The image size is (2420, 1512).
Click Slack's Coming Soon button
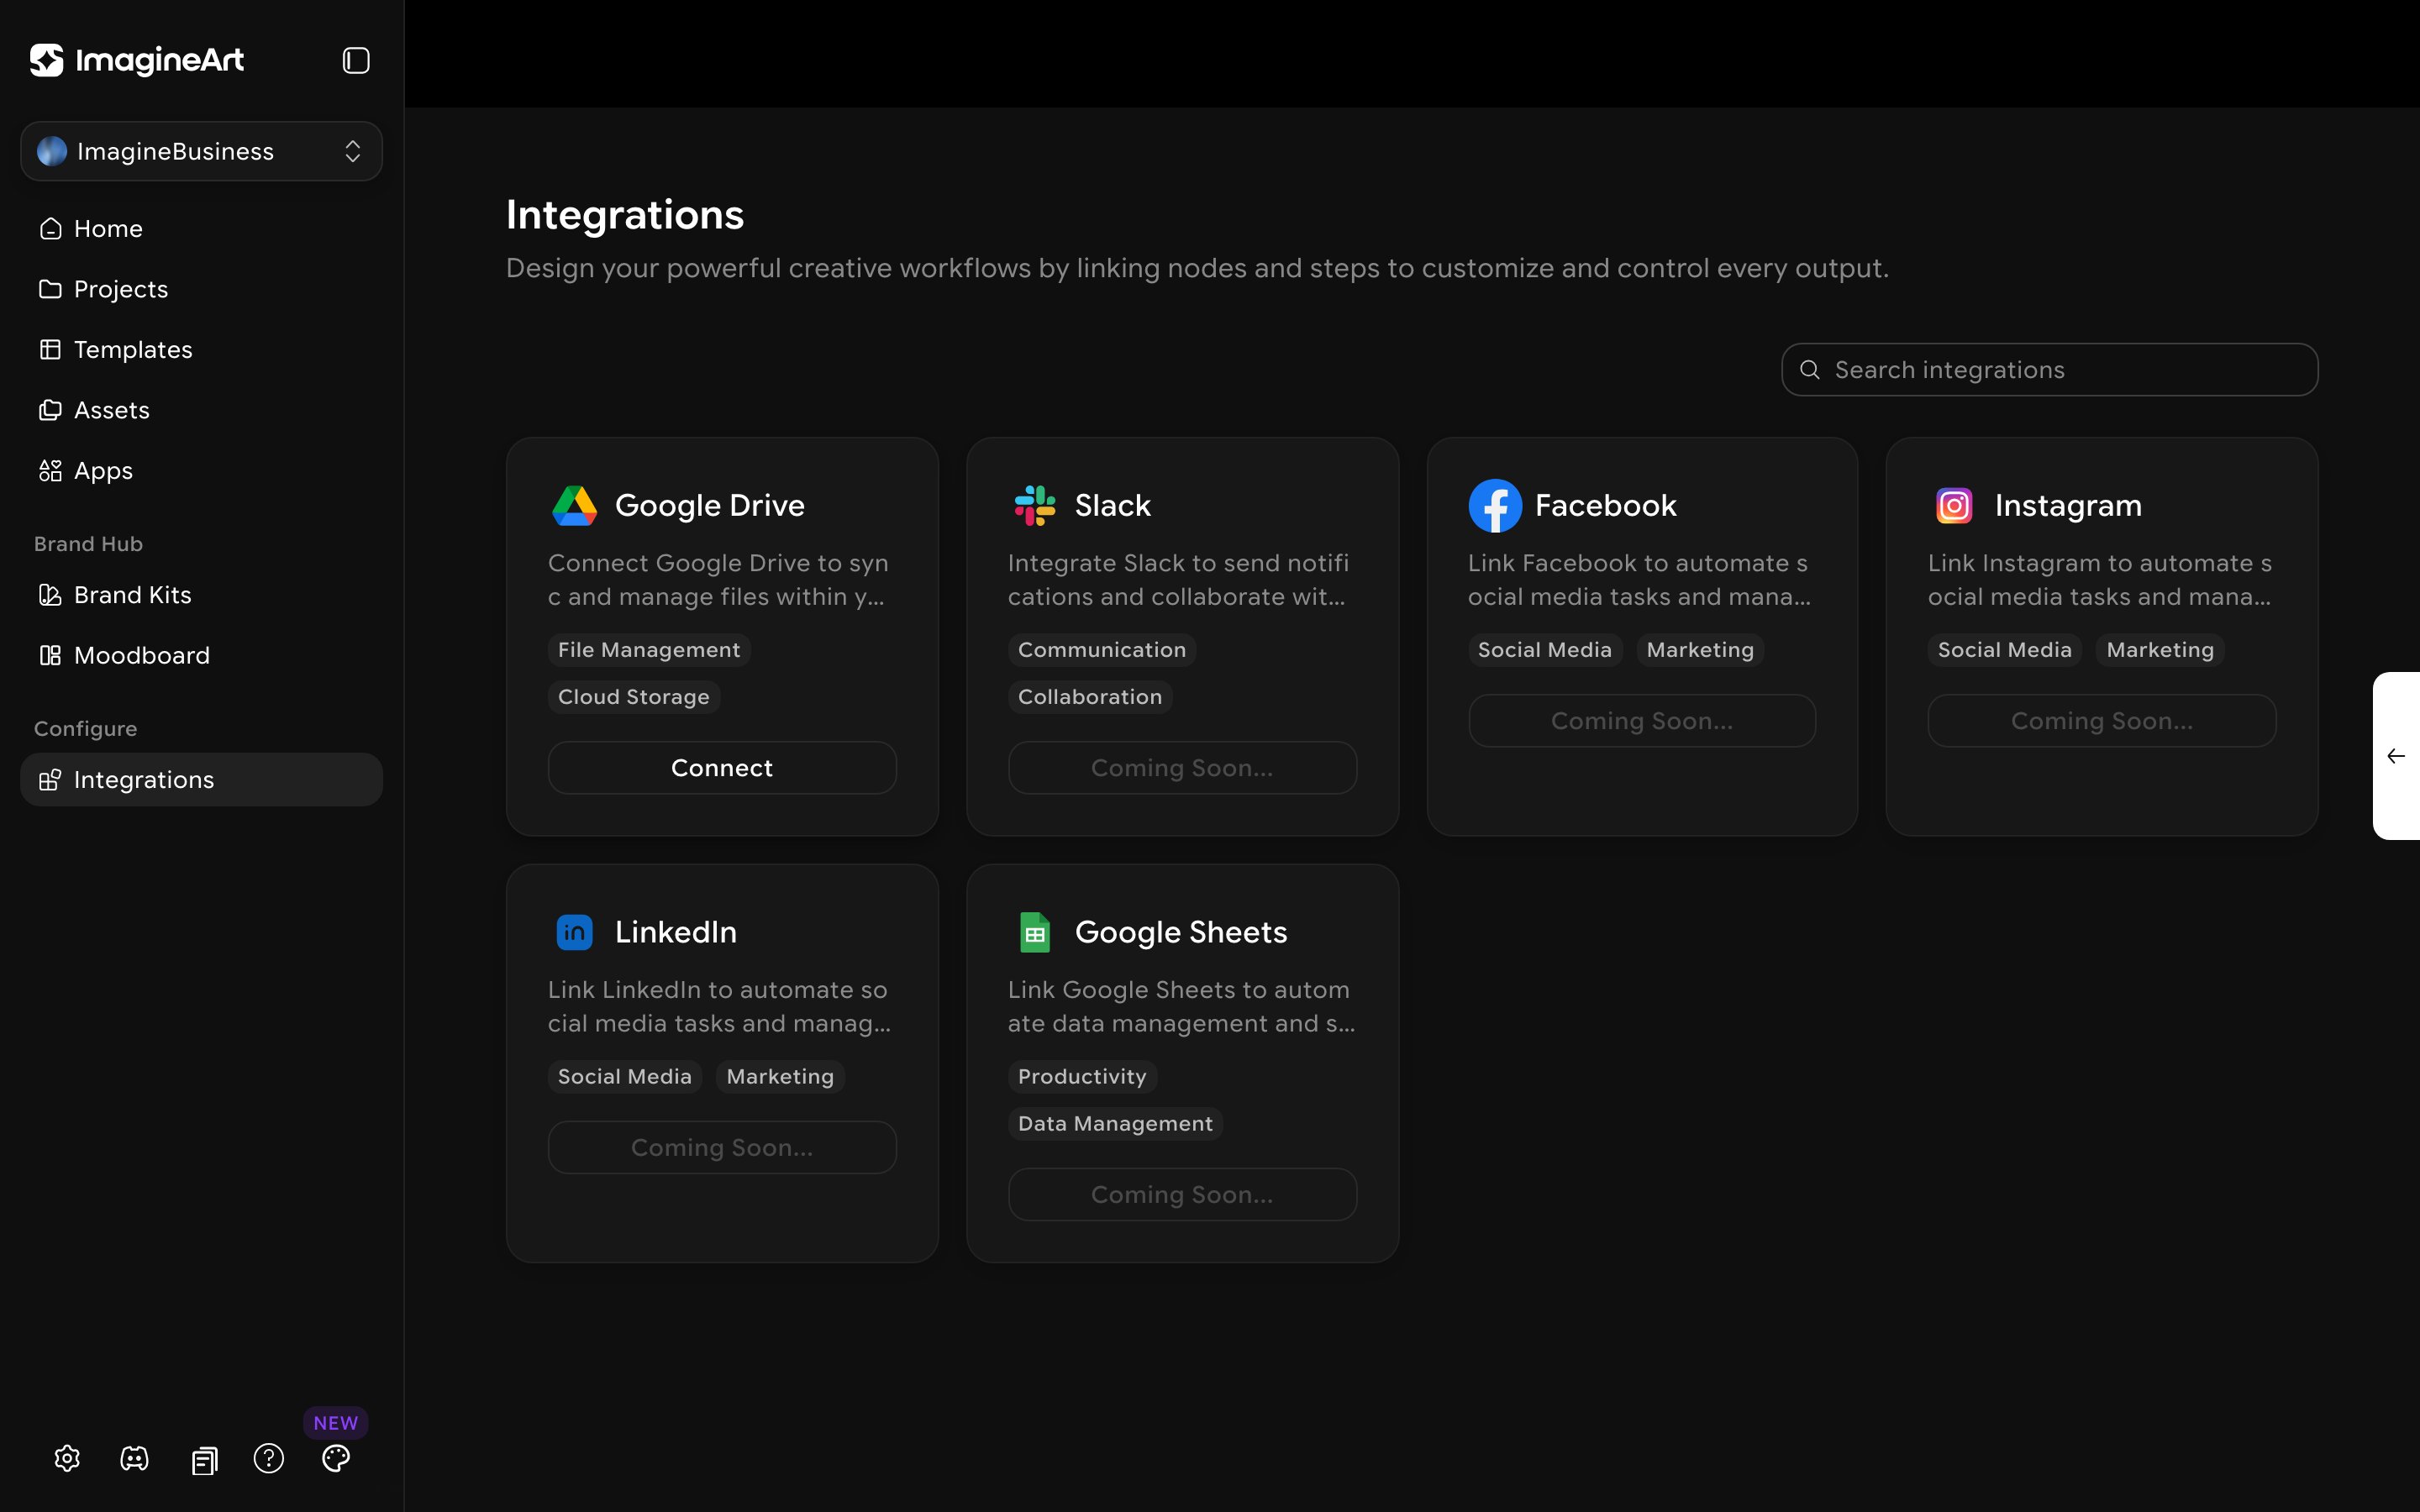(1182, 768)
